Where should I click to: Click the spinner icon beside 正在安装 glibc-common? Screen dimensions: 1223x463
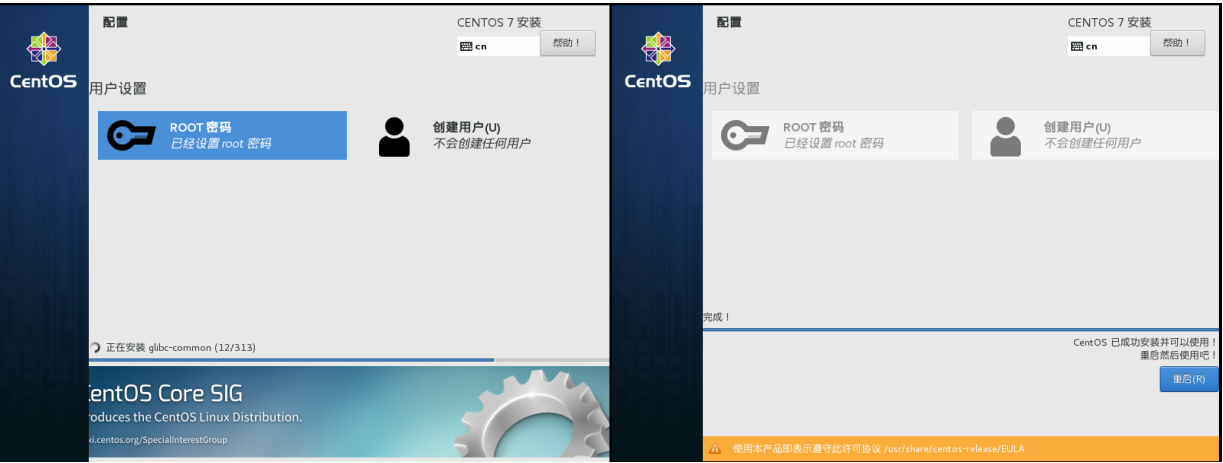(95, 348)
